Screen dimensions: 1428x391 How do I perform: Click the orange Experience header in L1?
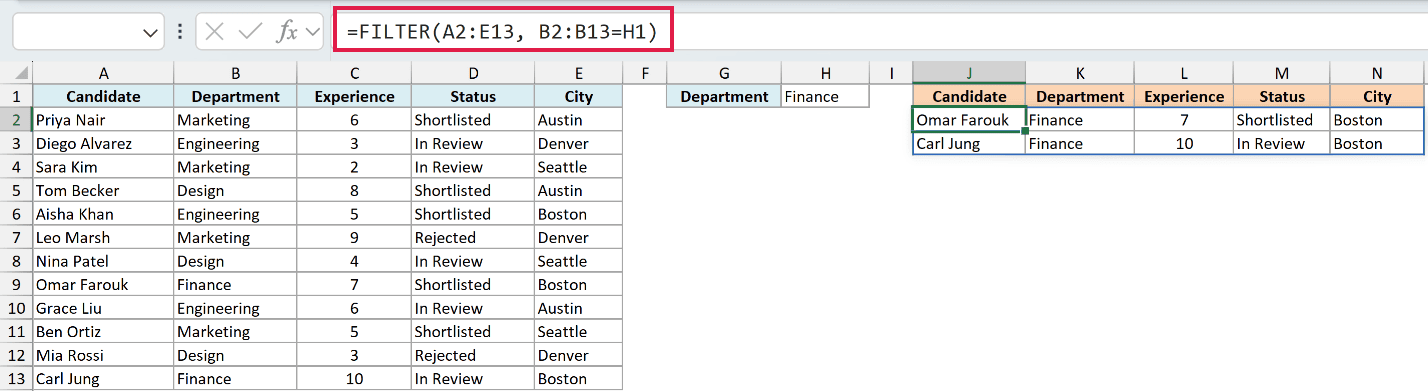coord(1184,96)
